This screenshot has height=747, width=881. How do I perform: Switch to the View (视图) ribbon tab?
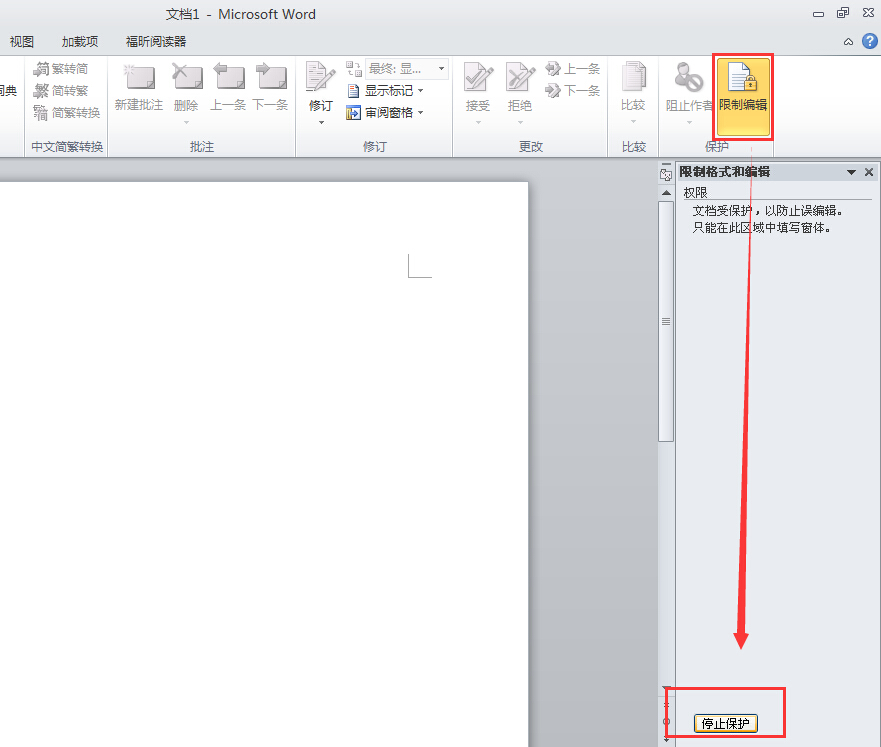pos(22,42)
